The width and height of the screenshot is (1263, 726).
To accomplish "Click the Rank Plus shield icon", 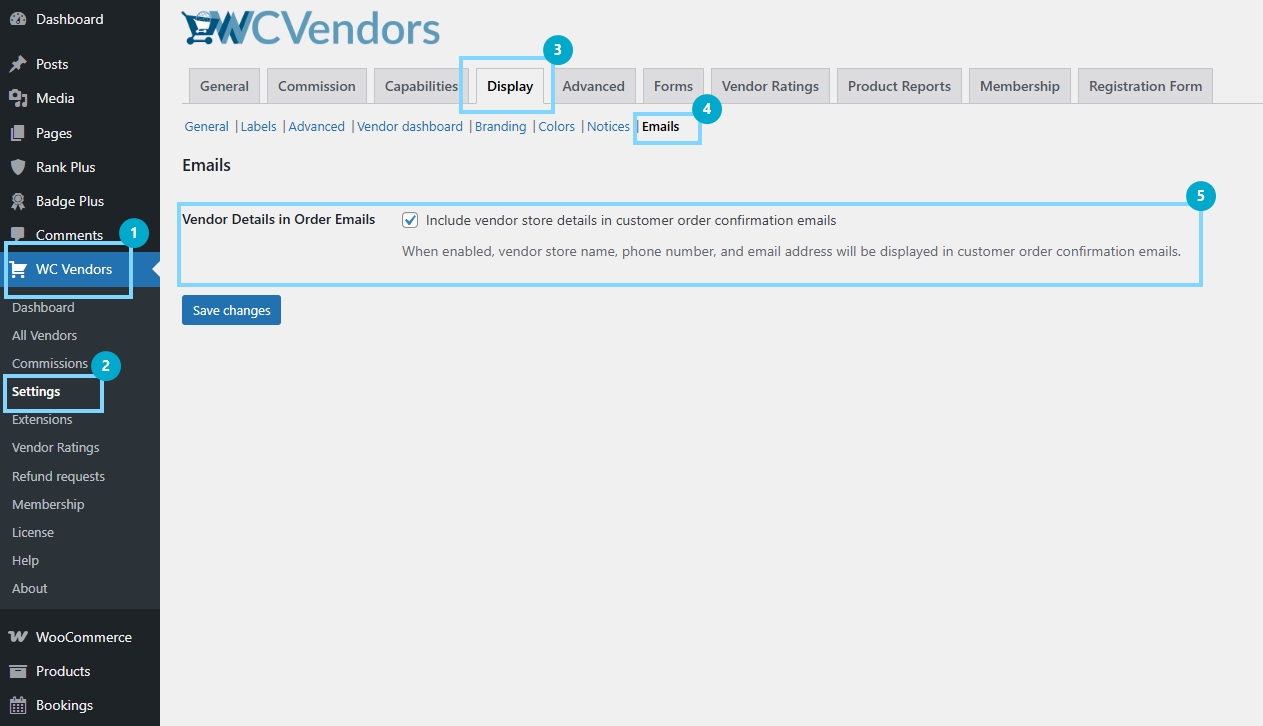I will 18,167.
